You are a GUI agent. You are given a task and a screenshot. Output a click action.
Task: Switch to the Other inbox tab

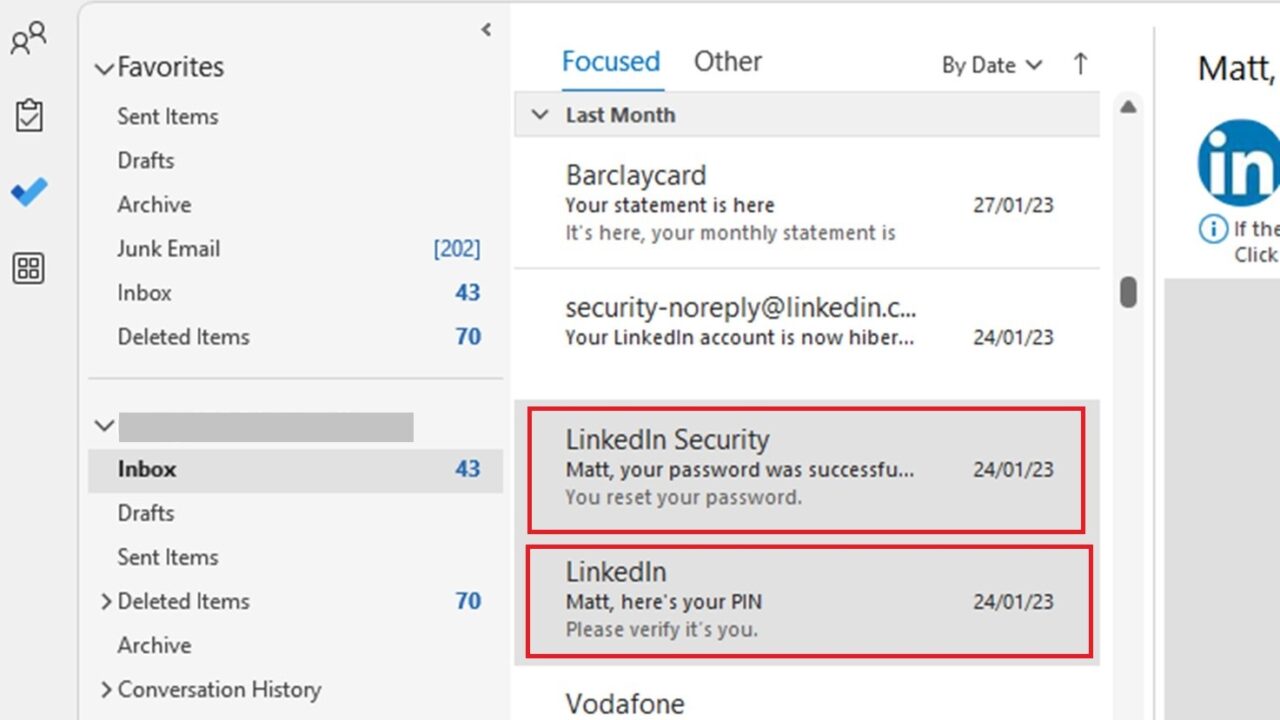click(x=727, y=61)
